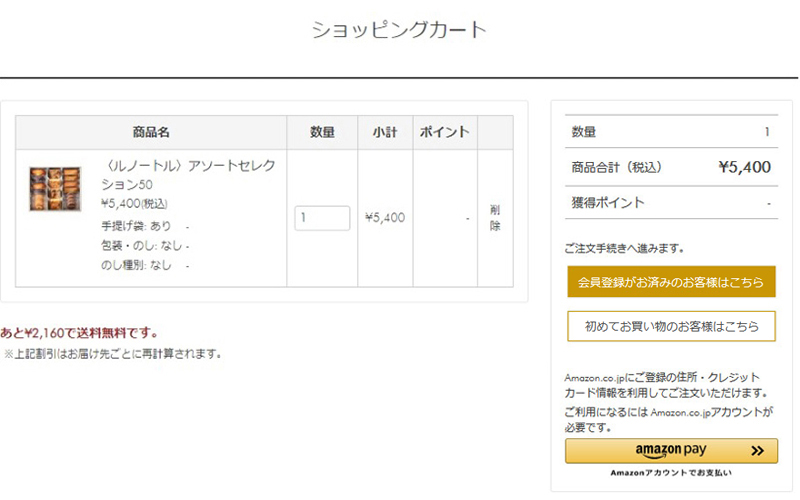Click the 獲得ポイント label in the summary
The height and width of the screenshot is (500, 800).
click(x=608, y=203)
